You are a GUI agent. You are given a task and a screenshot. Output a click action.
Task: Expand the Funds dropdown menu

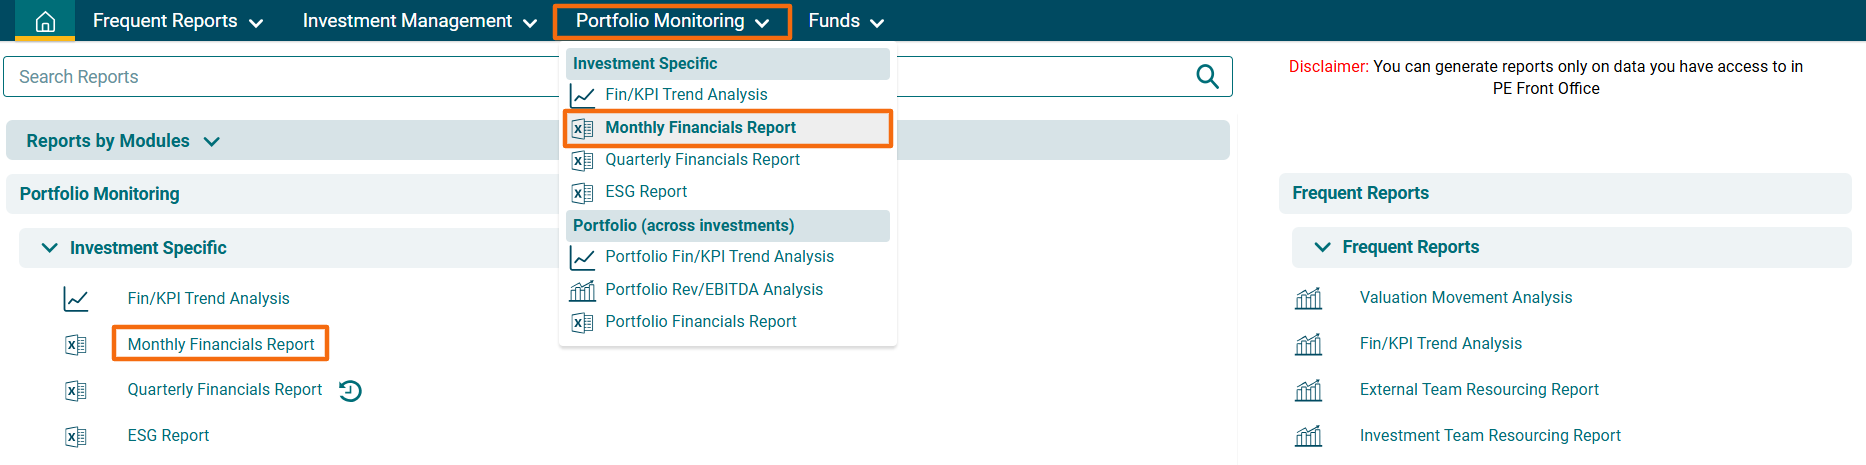[x=846, y=21]
